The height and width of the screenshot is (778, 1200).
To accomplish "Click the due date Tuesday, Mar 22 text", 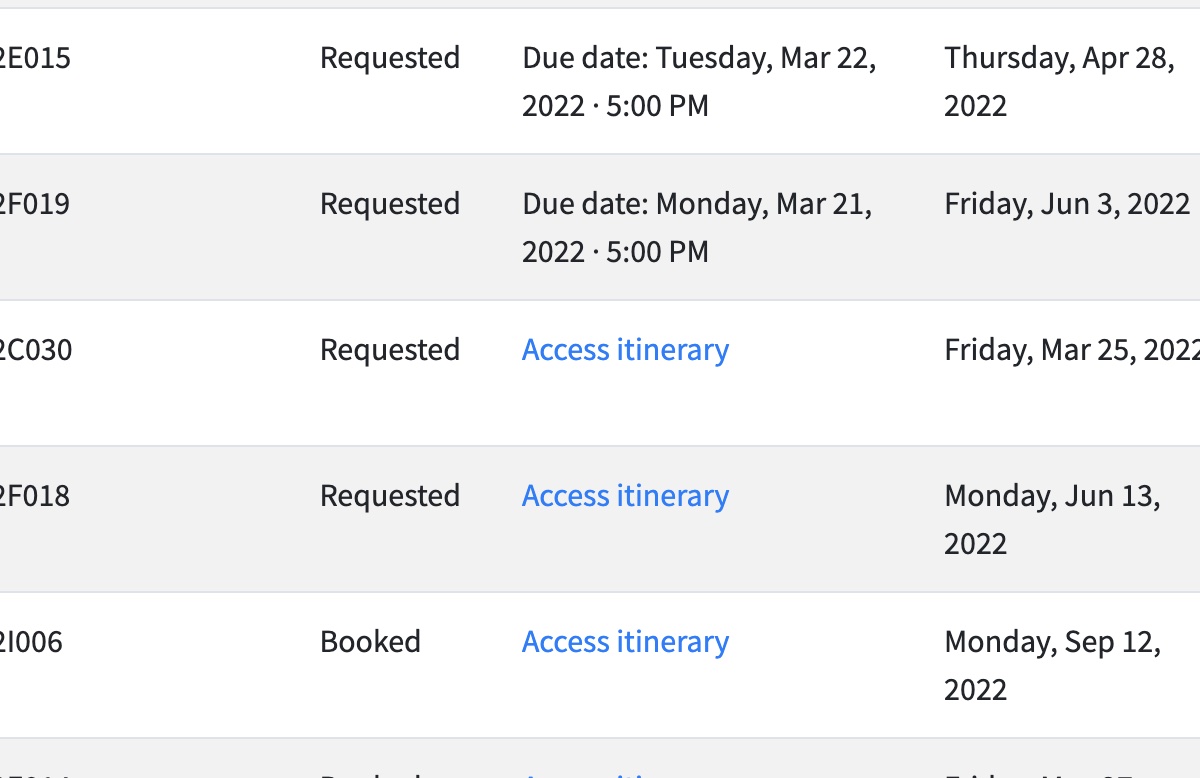I will point(699,82).
